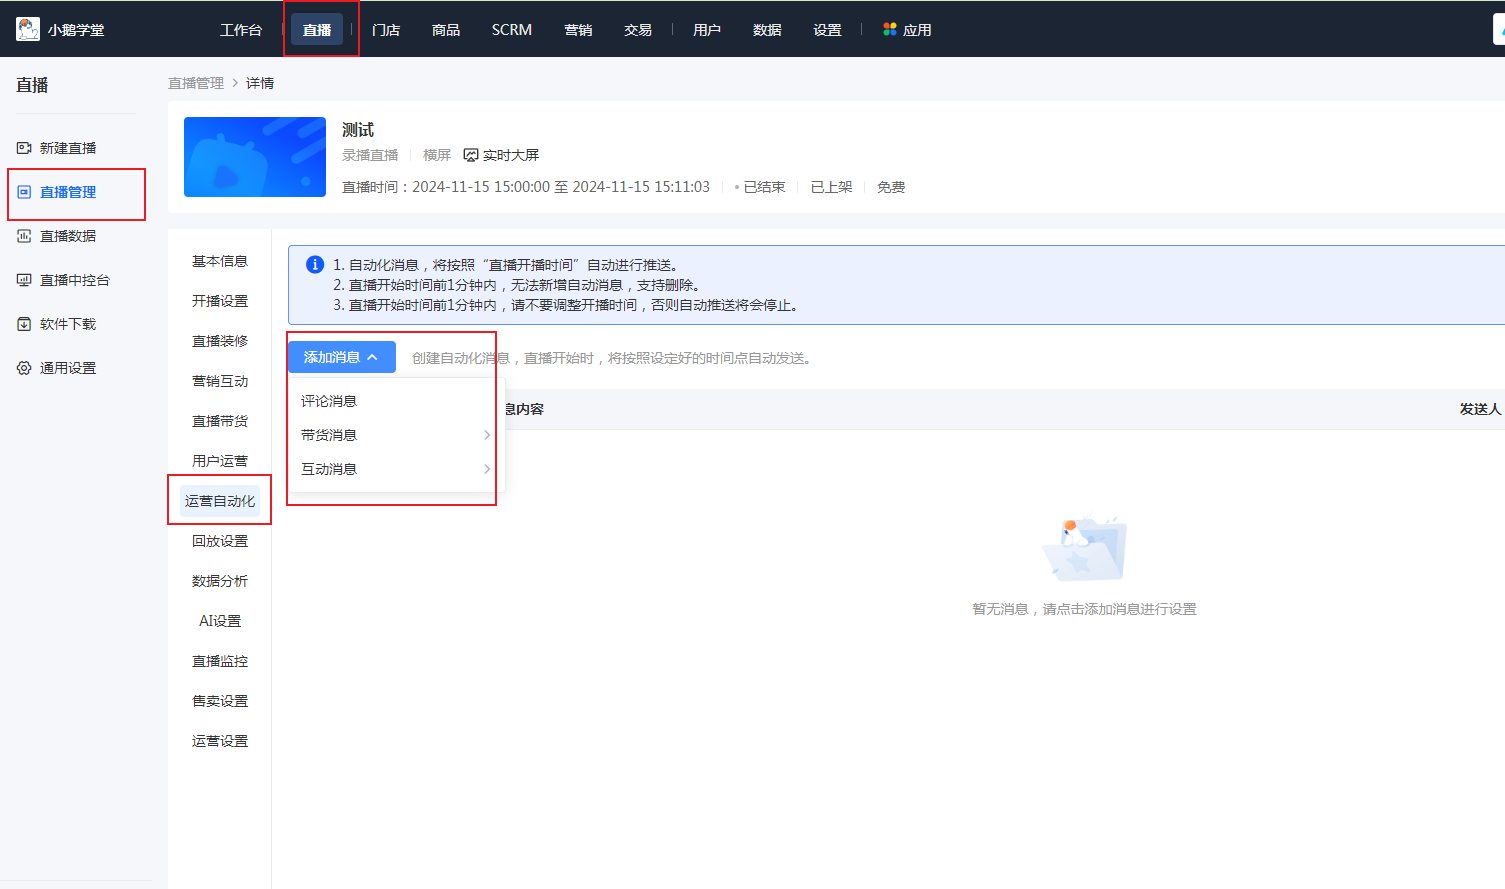Screen dimensions: 1505x889
Task: Click the live stream cover thumbnail
Action: point(254,156)
